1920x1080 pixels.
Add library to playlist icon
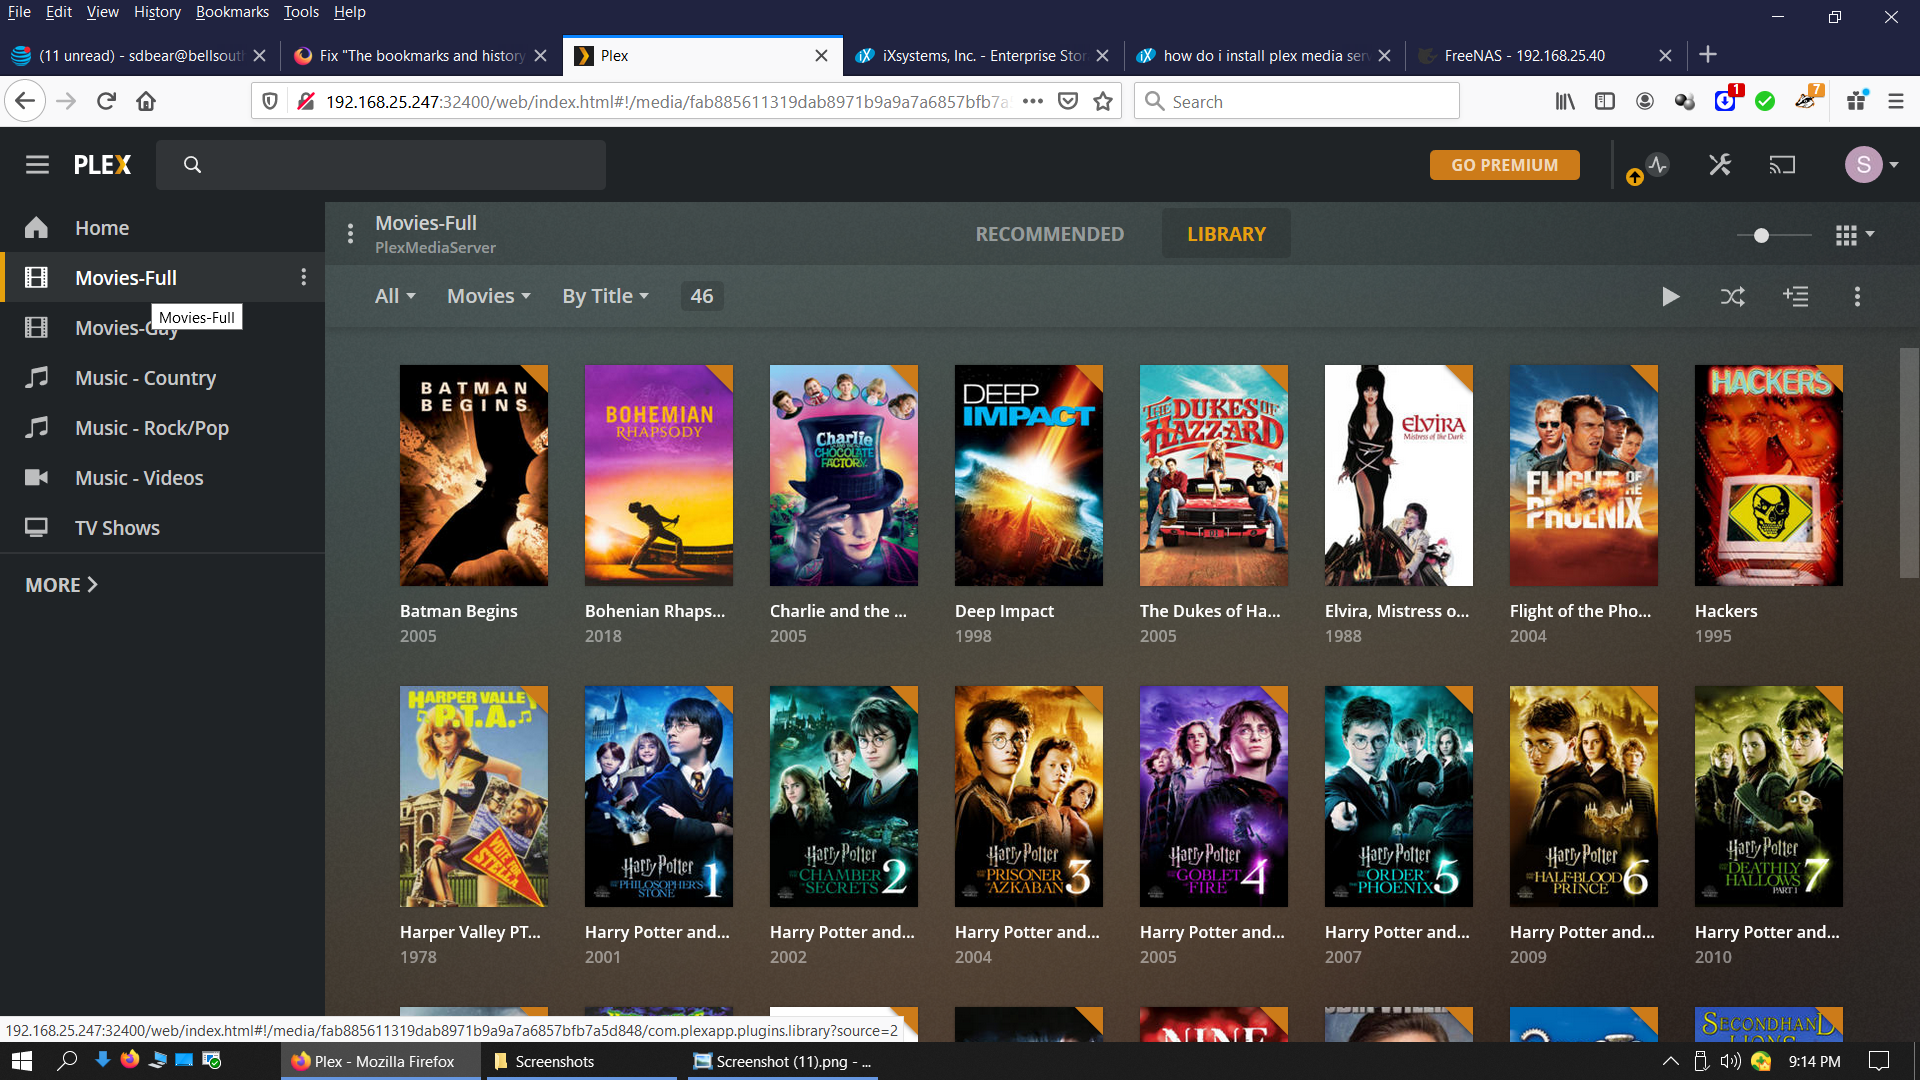click(1795, 296)
